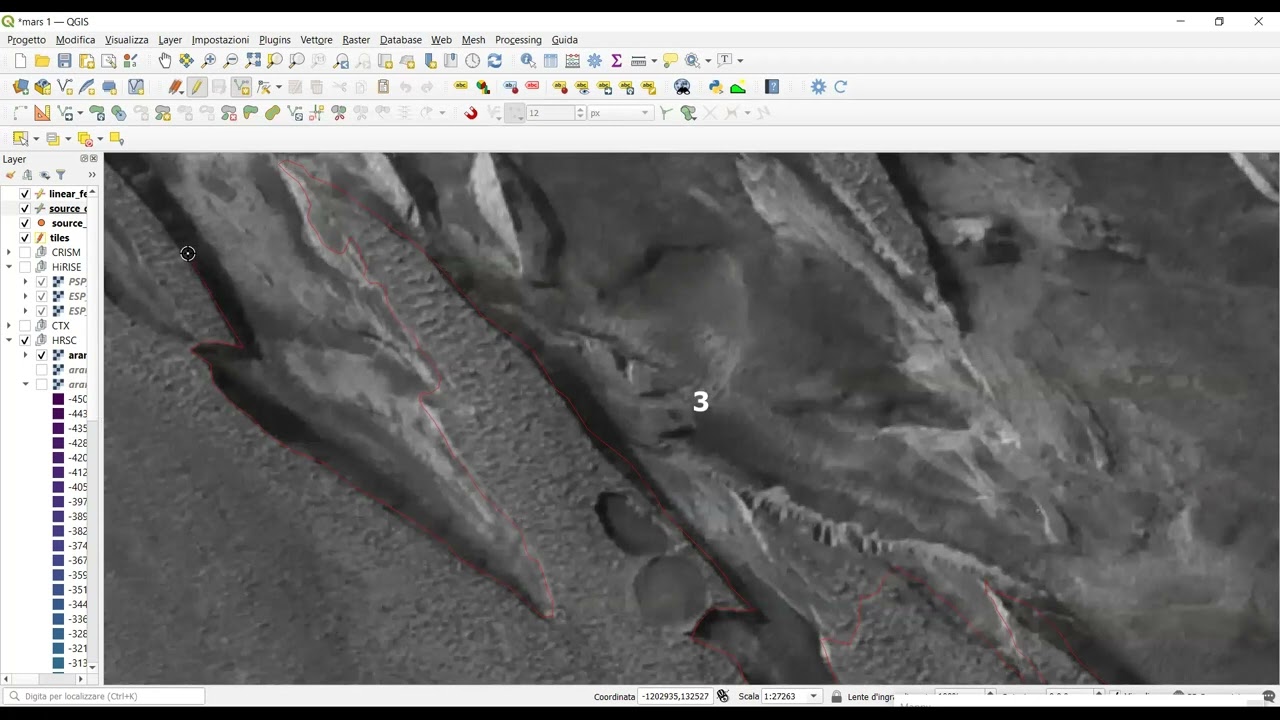This screenshot has width=1280, height=720.
Task: Select the linear_fe layer in the panel
Action: pyautogui.click(x=68, y=194)
